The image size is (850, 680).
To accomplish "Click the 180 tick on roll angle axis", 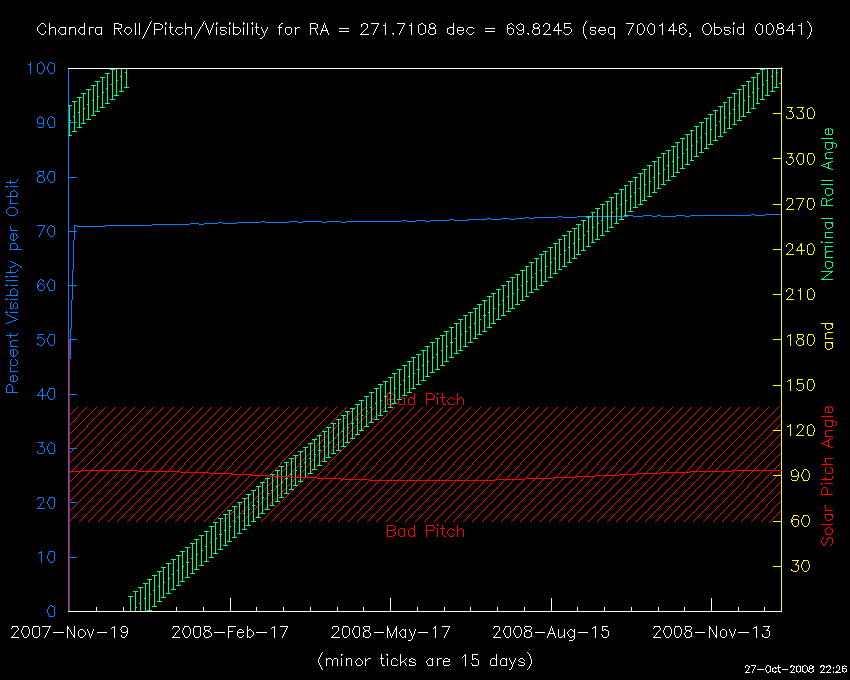I will pos(802,340).
